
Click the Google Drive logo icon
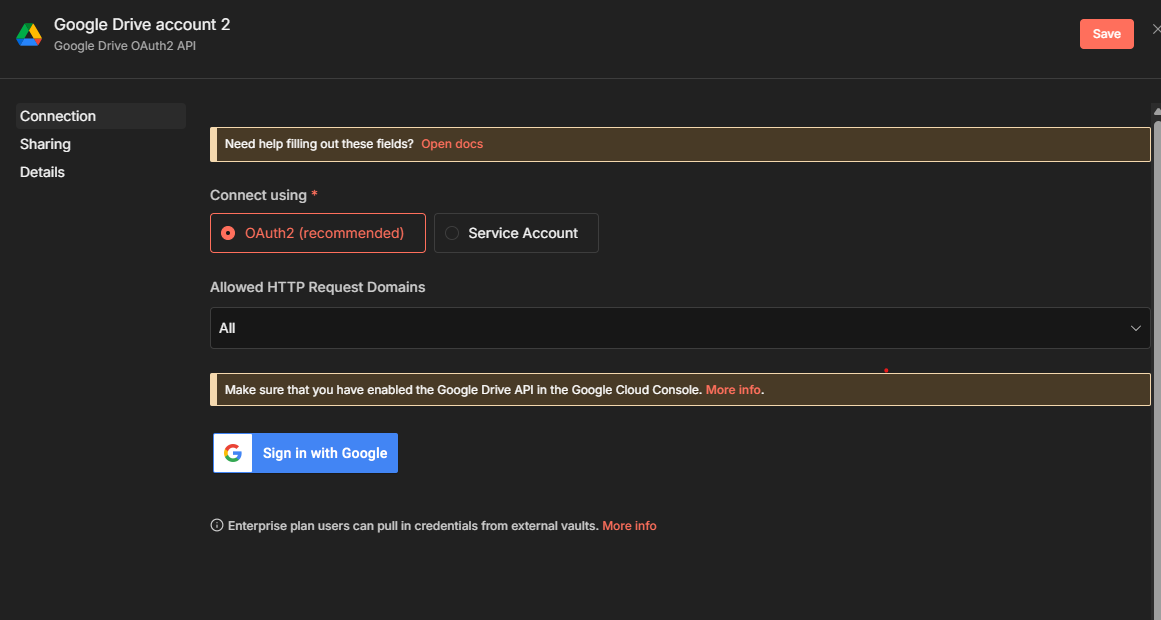tap(28, 34)
